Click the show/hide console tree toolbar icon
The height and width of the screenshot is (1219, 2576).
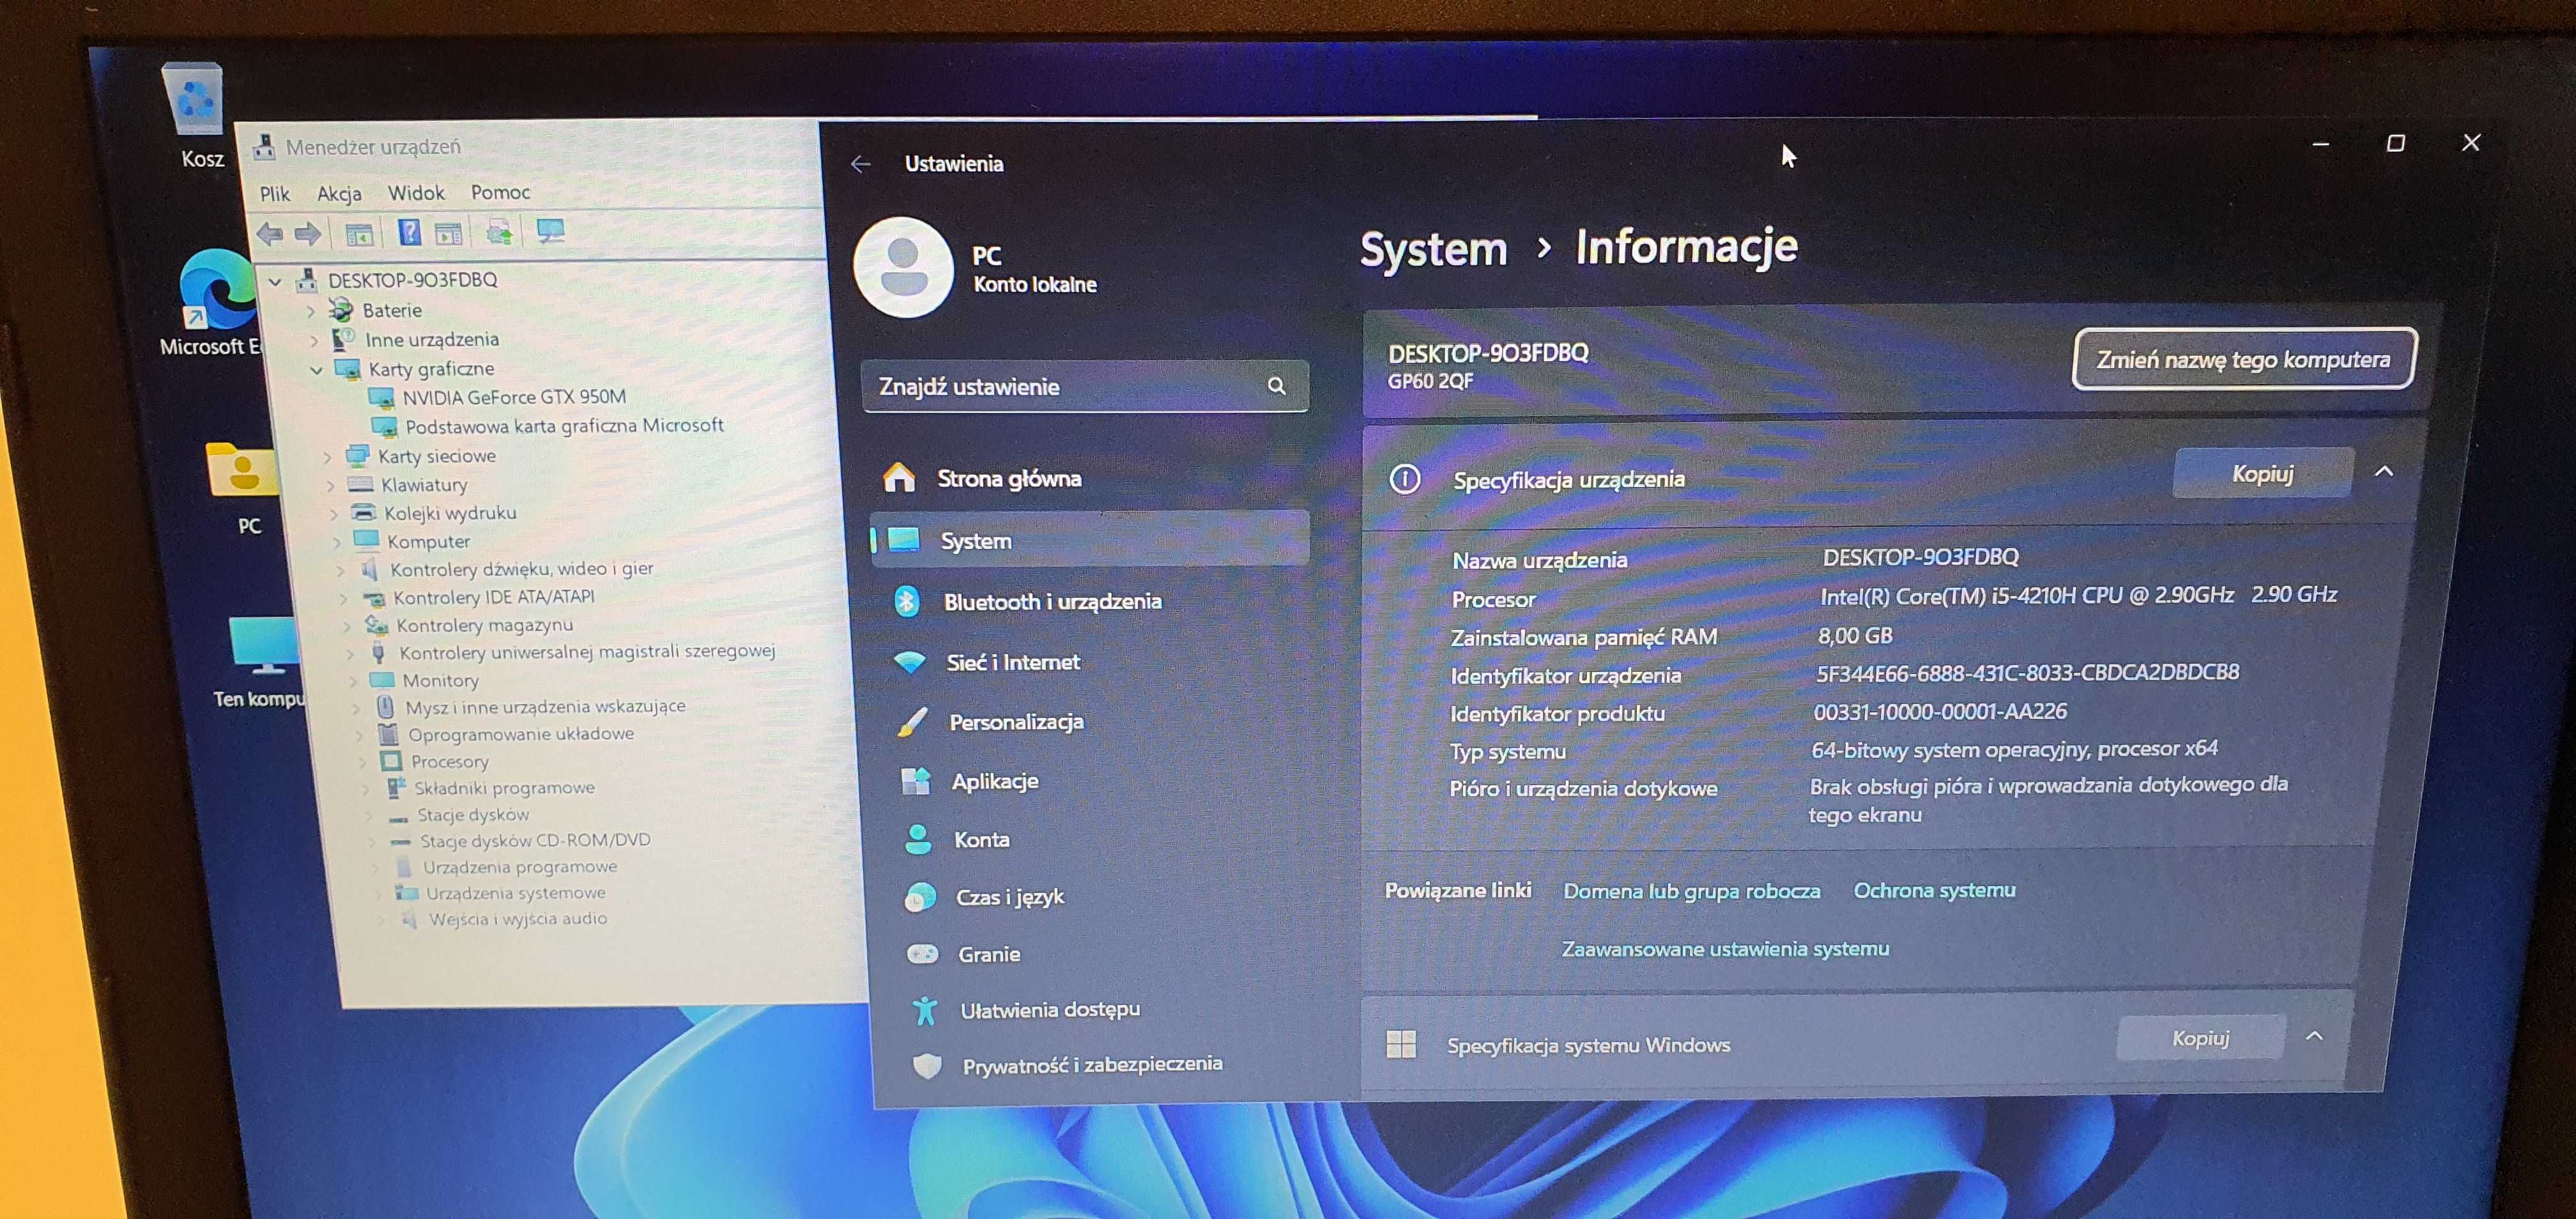coord(359,234)
